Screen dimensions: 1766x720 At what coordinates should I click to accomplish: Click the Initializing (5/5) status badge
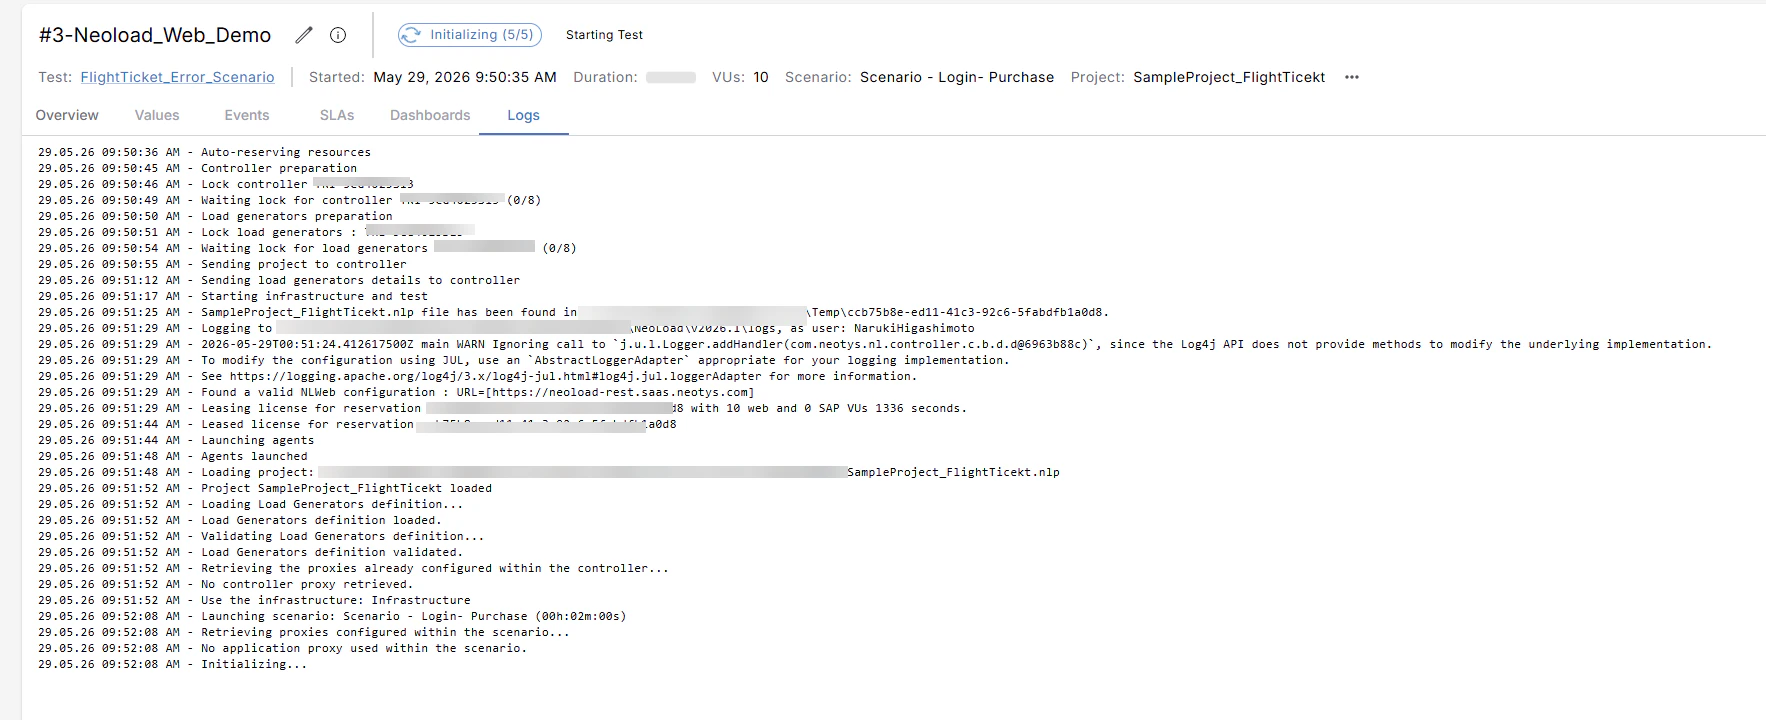click(x=470, y=35)
